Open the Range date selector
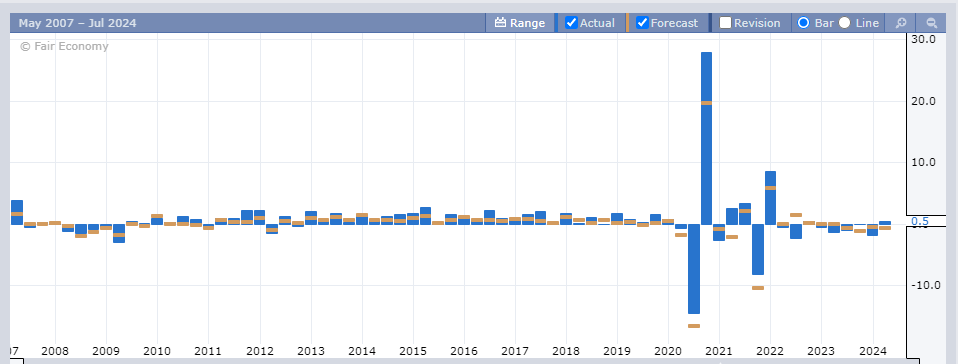Screen dimensions: 958x364 click(519, 23)
